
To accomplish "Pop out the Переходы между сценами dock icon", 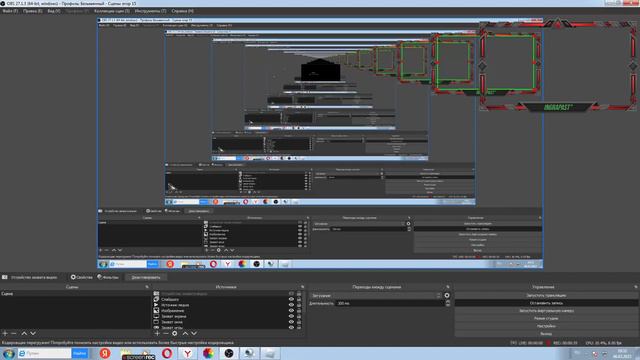I will [x=448, y=287].
